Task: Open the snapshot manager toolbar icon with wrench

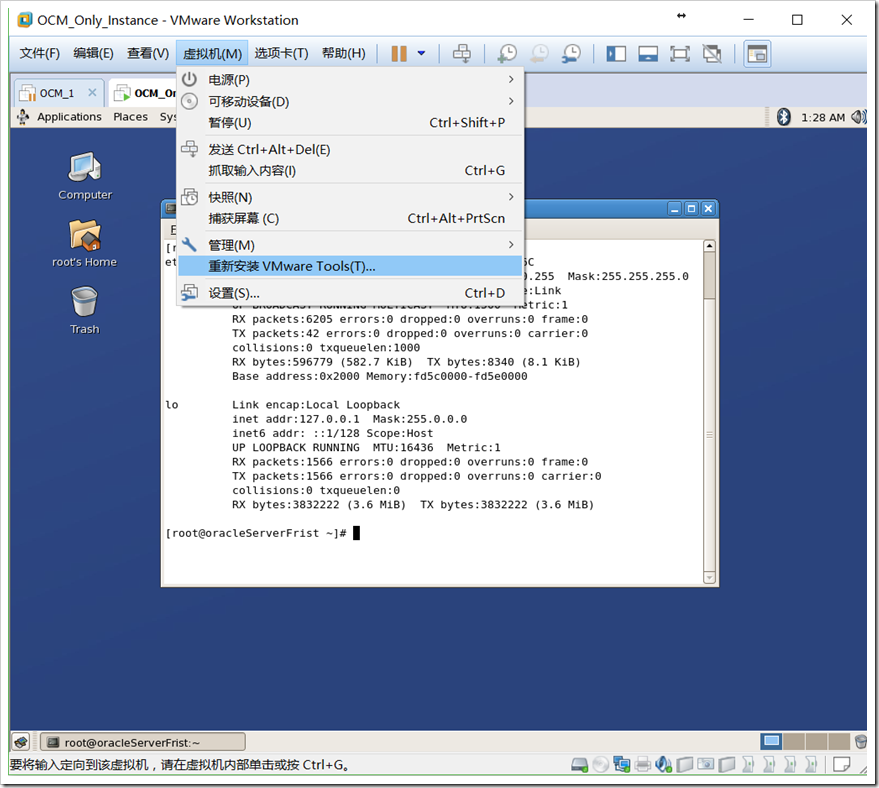Action: [571, 54]
